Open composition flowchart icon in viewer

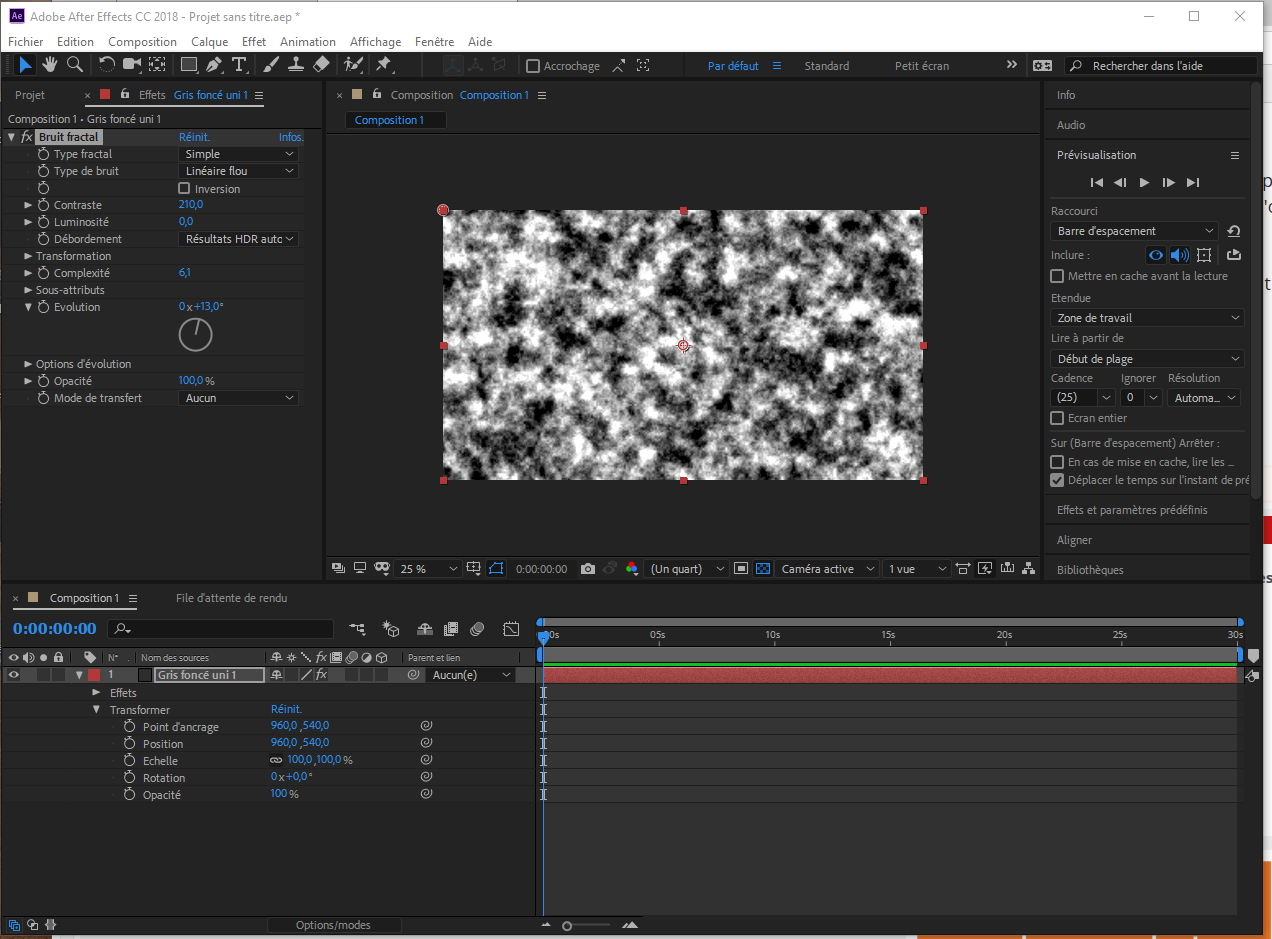click(x=1029, y=569)
